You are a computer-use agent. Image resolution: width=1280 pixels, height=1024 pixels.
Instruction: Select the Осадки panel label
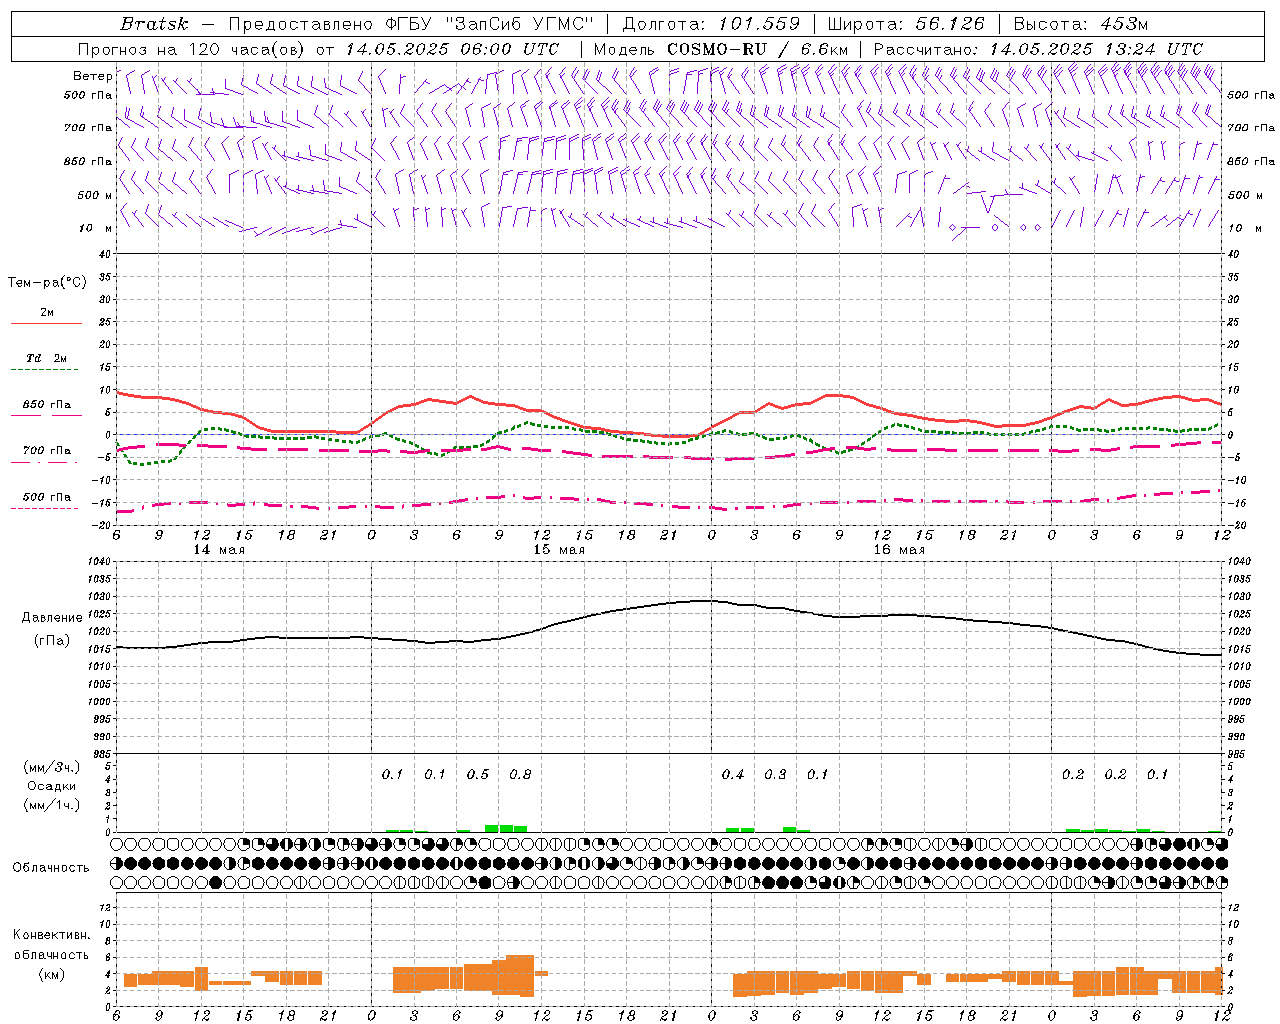[x=52, y=786]
